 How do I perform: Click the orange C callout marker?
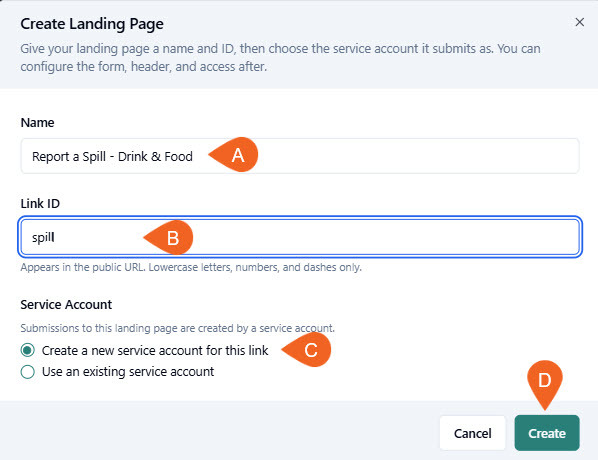tap(307, 349)
